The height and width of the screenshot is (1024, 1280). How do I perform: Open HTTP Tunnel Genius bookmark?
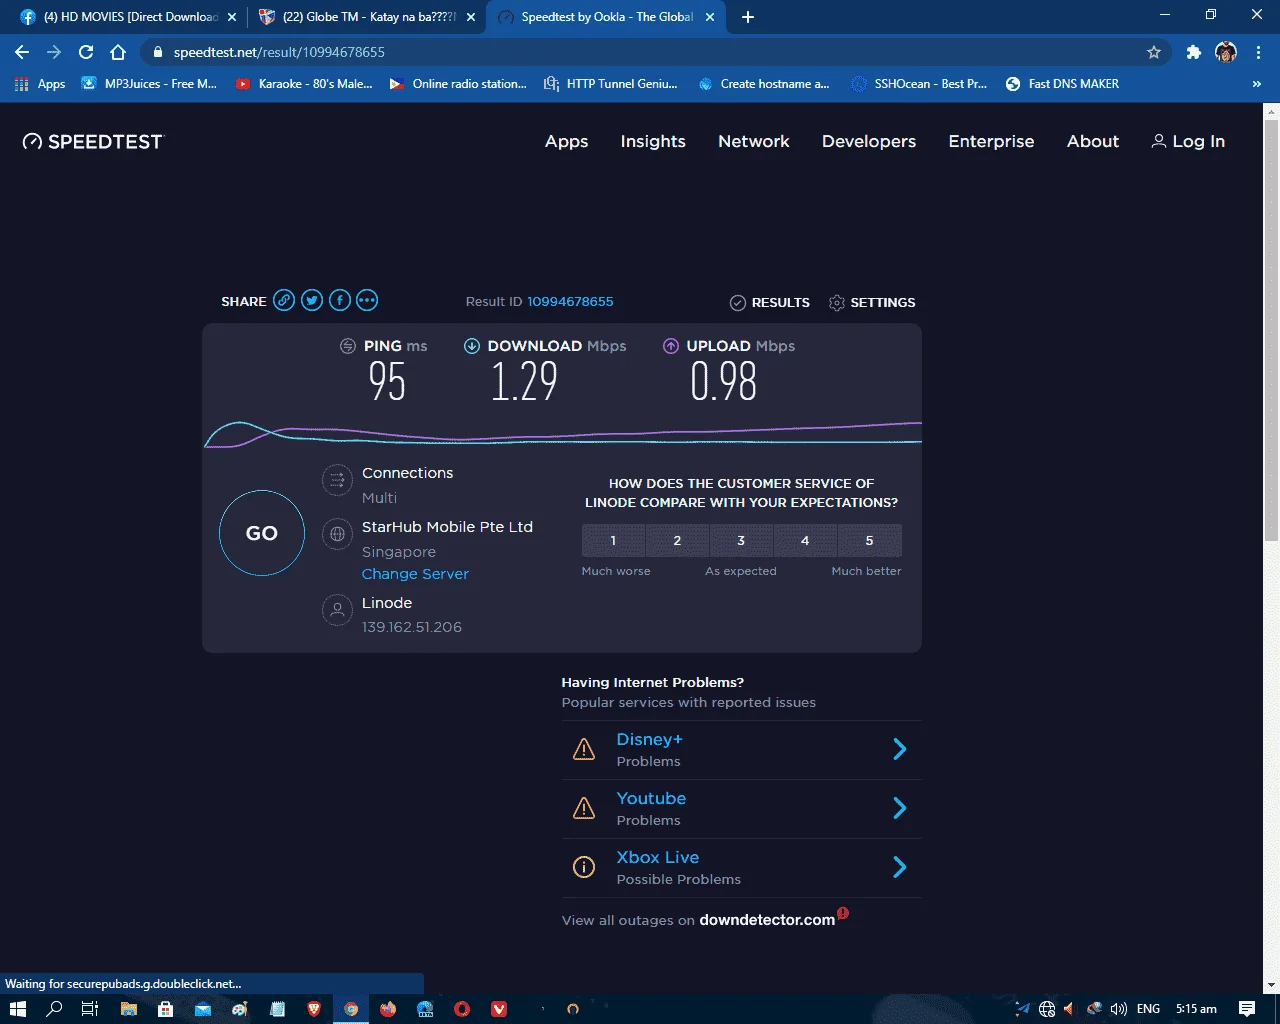(611, 84)
